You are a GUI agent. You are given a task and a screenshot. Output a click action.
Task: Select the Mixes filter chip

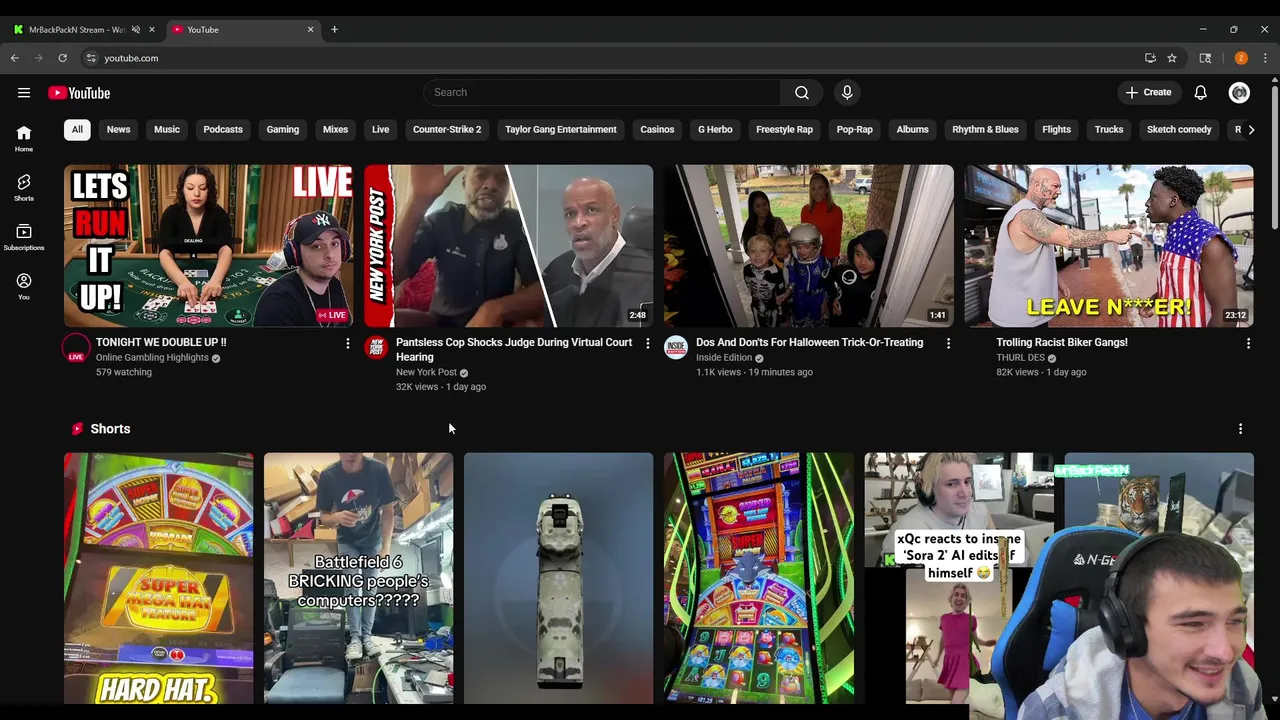[335, 129]
